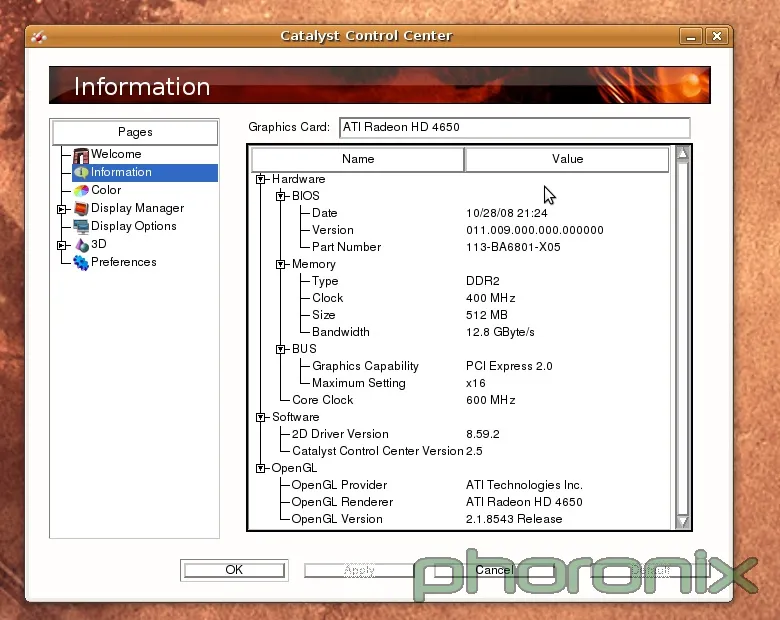Click the Display Manager monitor icon
780x620 pixels.
click(x=81, y=209)
